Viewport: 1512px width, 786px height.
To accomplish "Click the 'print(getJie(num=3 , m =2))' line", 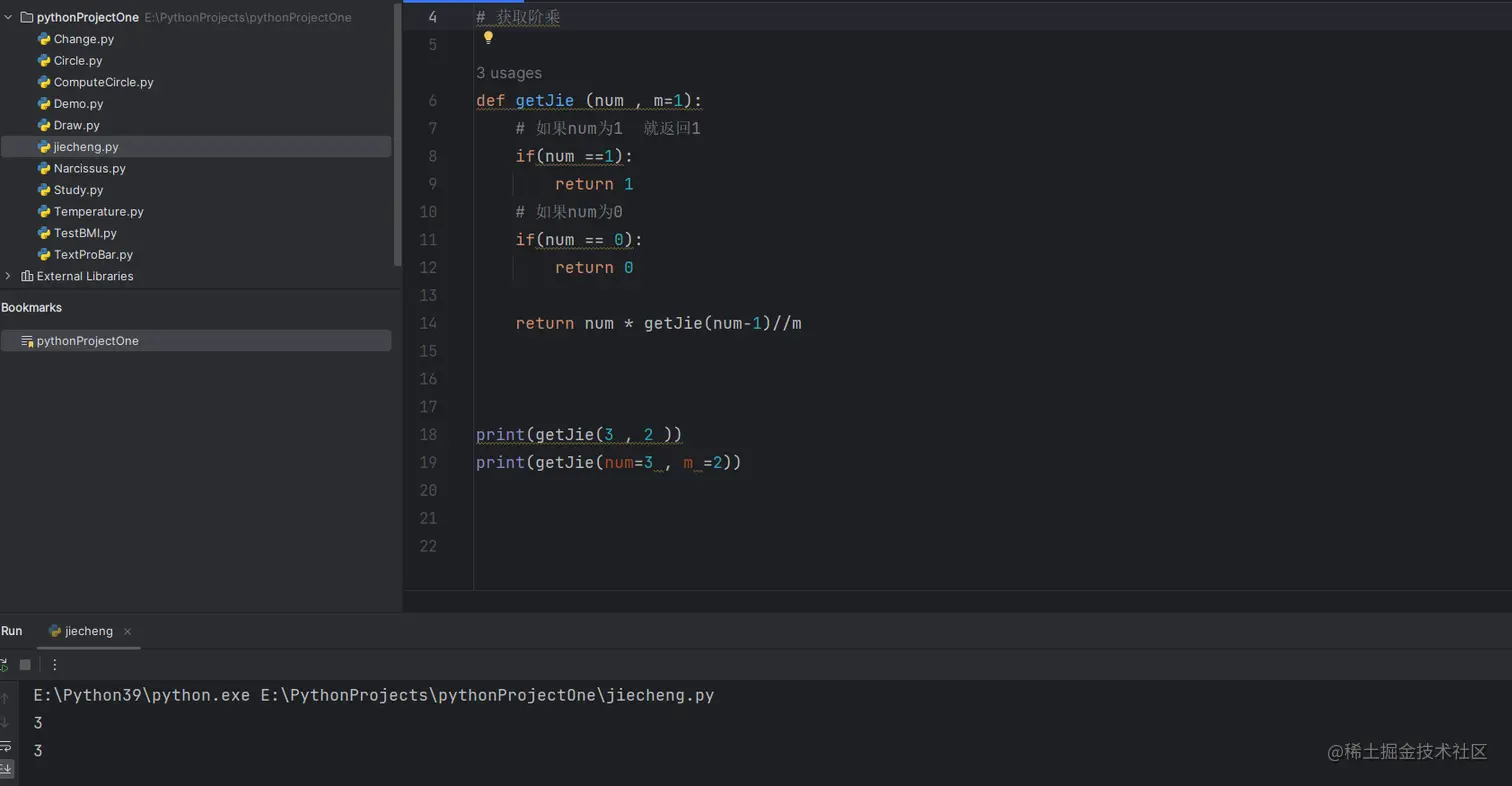I will pyautogui.click(x=608, y=463).
